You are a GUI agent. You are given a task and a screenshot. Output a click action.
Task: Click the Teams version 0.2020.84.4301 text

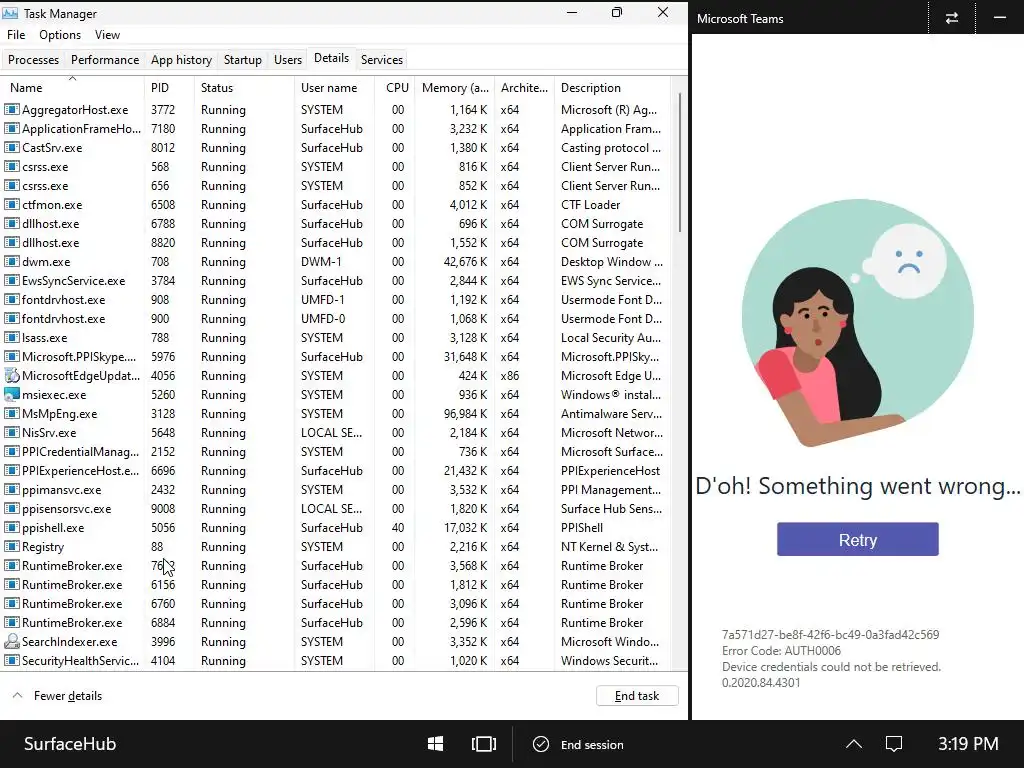[x=761, y=682]
